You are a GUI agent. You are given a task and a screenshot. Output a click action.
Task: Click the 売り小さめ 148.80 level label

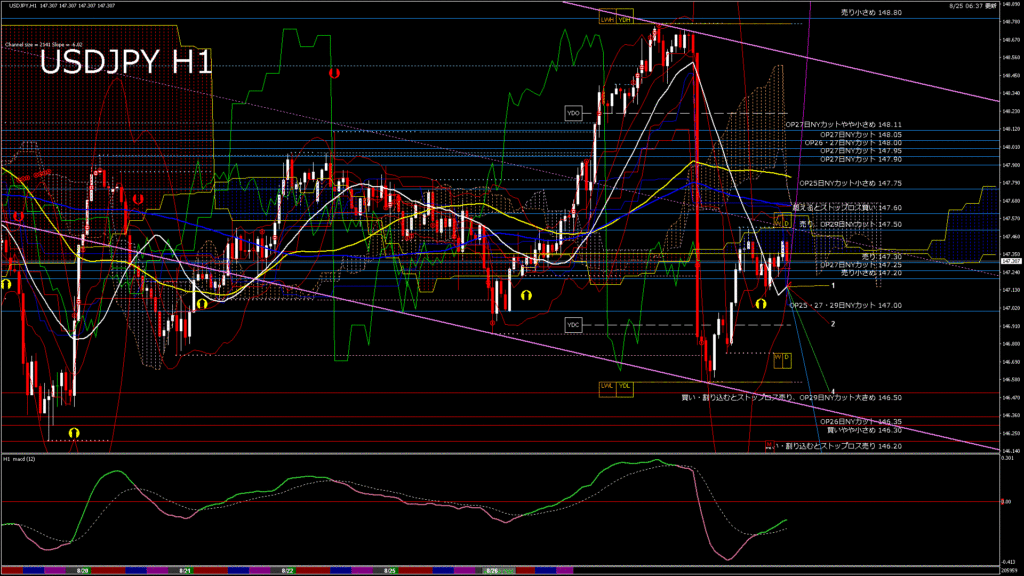tap(870, 13)
